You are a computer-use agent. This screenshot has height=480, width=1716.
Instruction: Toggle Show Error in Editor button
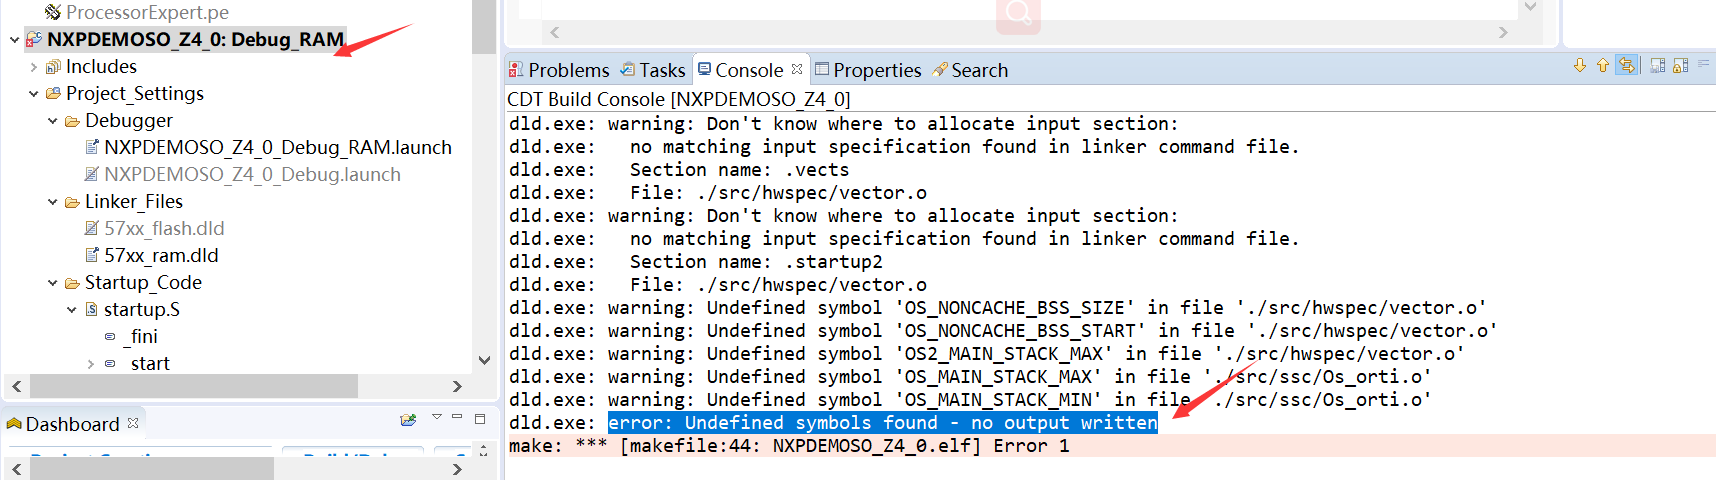coord(1628,66)
